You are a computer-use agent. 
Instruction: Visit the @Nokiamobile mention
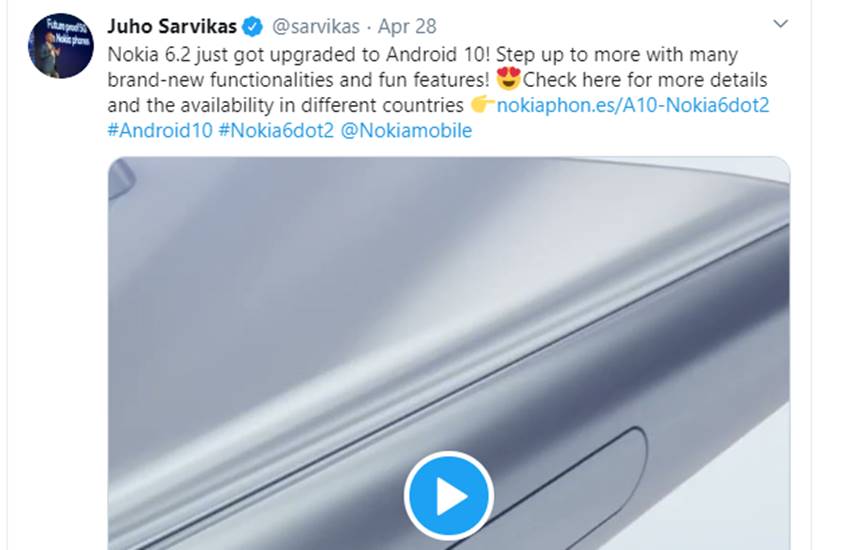coord(406,130)
